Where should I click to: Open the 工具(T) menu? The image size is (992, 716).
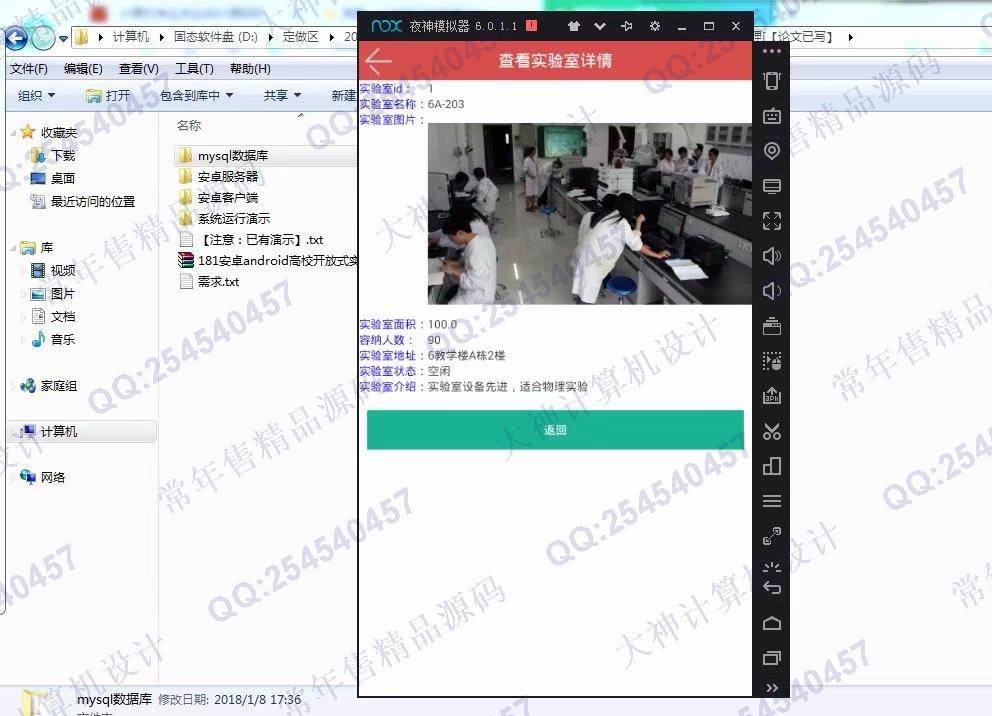194,69
